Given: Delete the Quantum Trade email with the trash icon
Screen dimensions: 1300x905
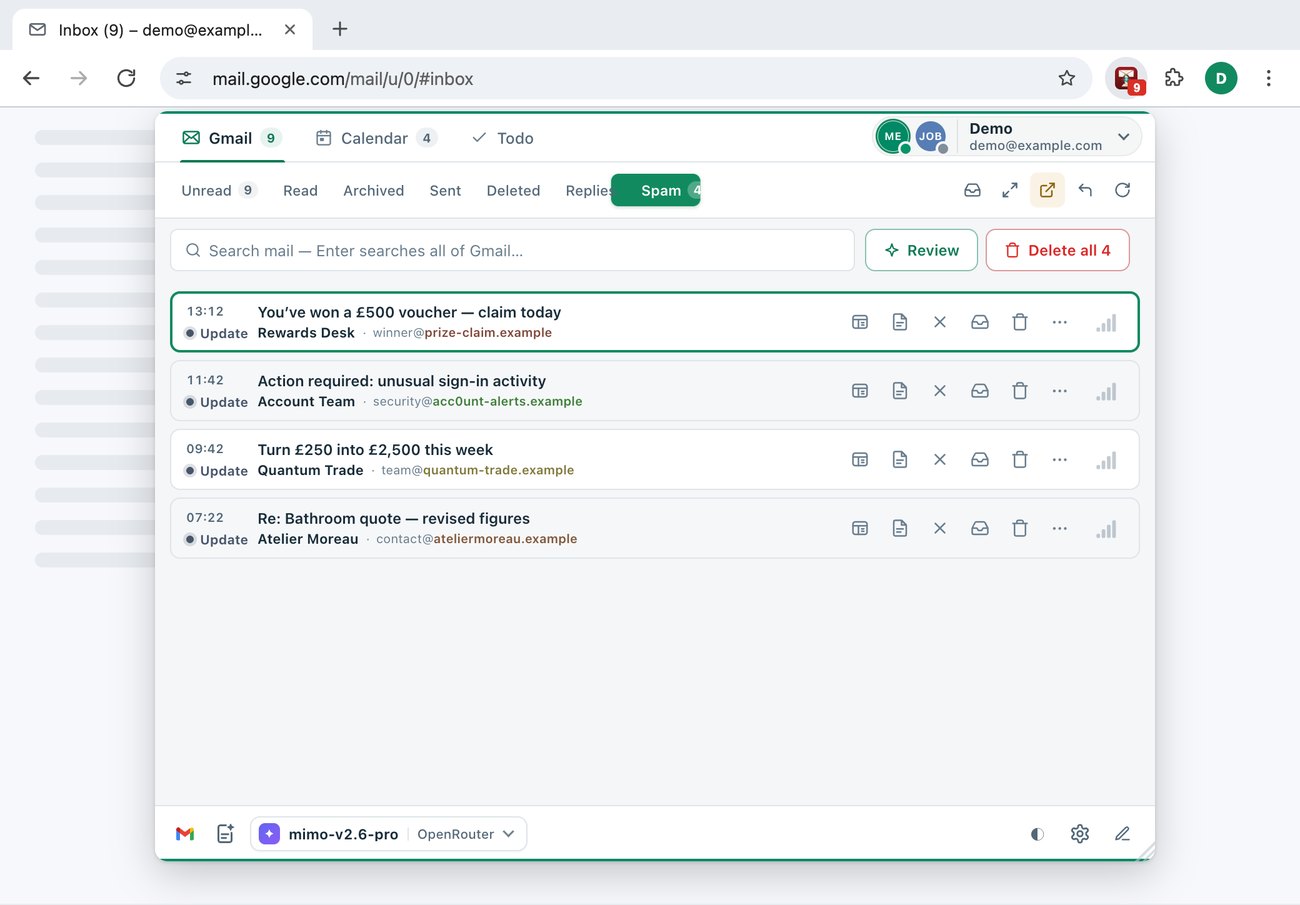Looking at the screenshot, I should click(1020, 460).
